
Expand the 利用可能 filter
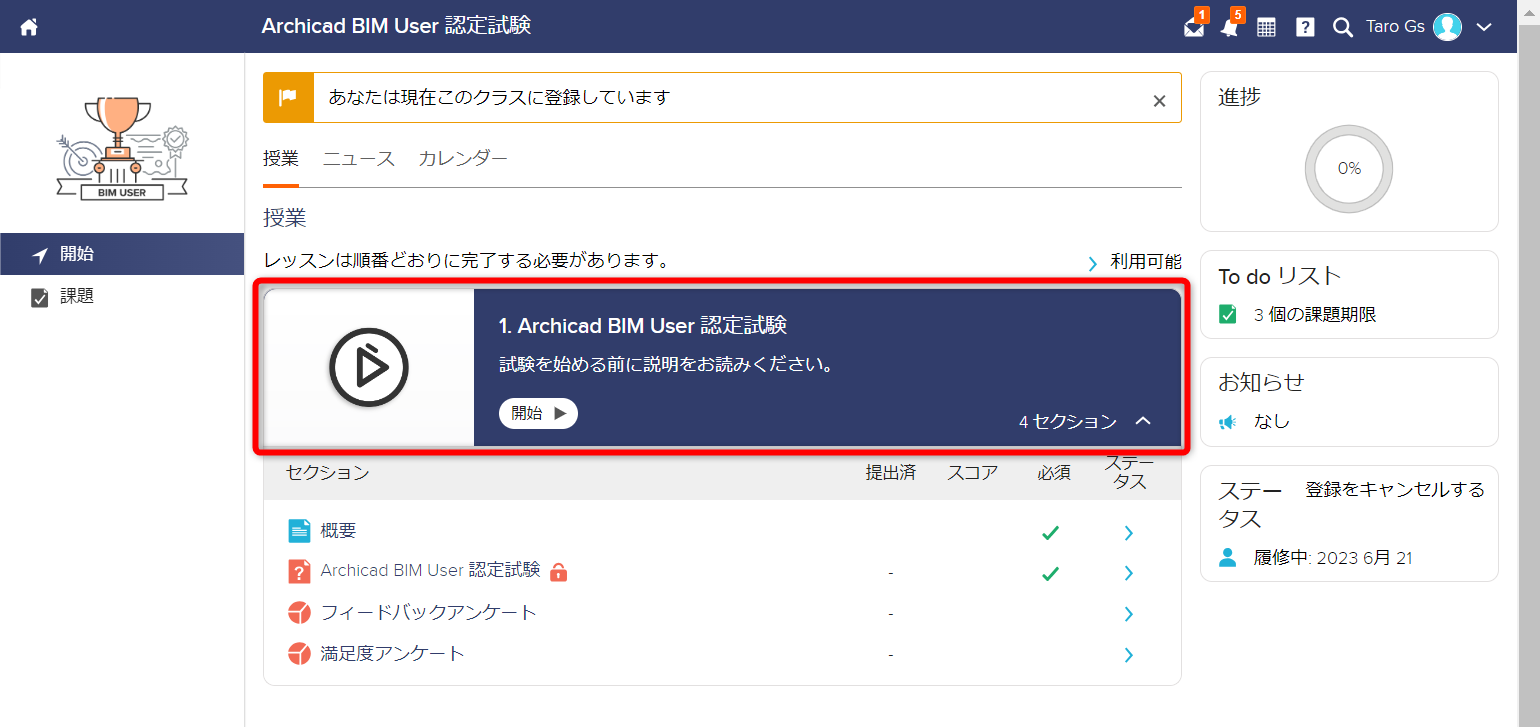(x=1134, y=262)
